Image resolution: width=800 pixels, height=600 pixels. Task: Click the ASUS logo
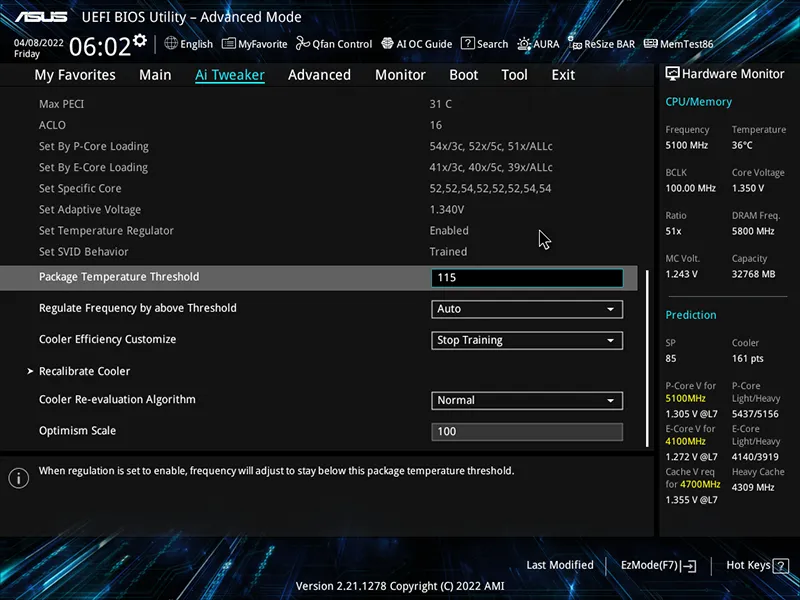41,17
